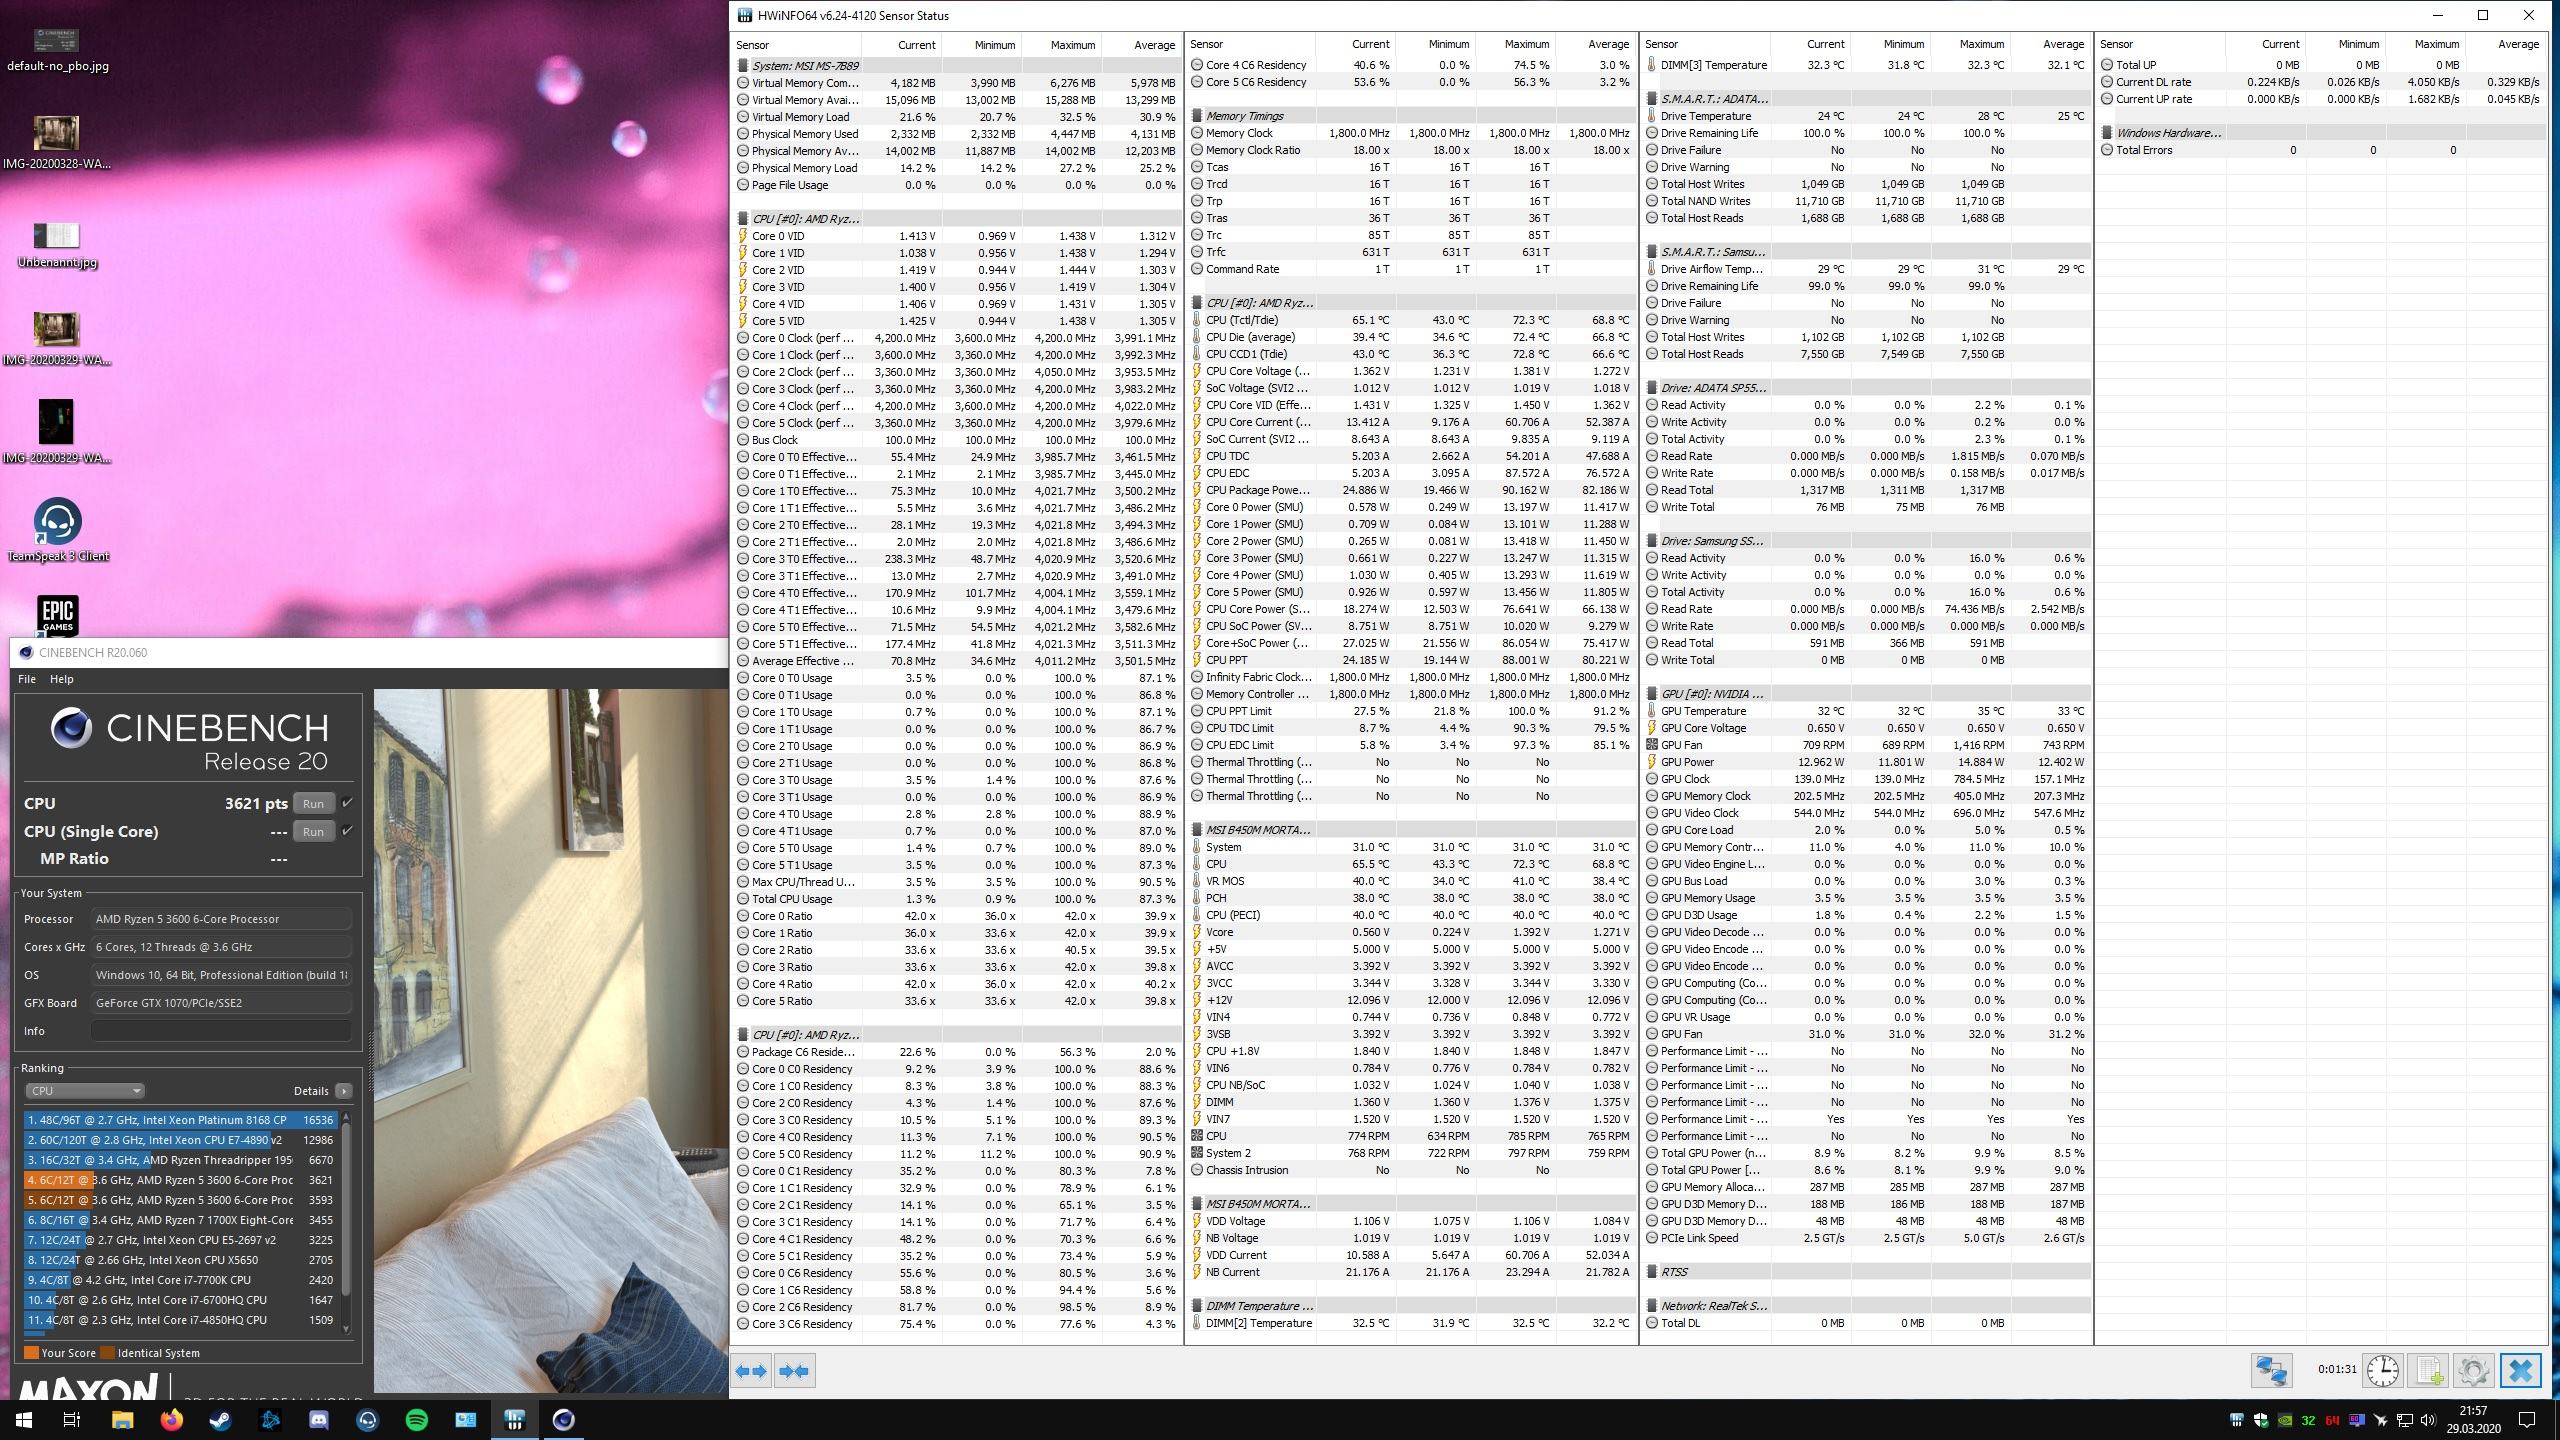Open default-no_pbo.jpg desktop file

pyautogui.click(x=57, y=49)
